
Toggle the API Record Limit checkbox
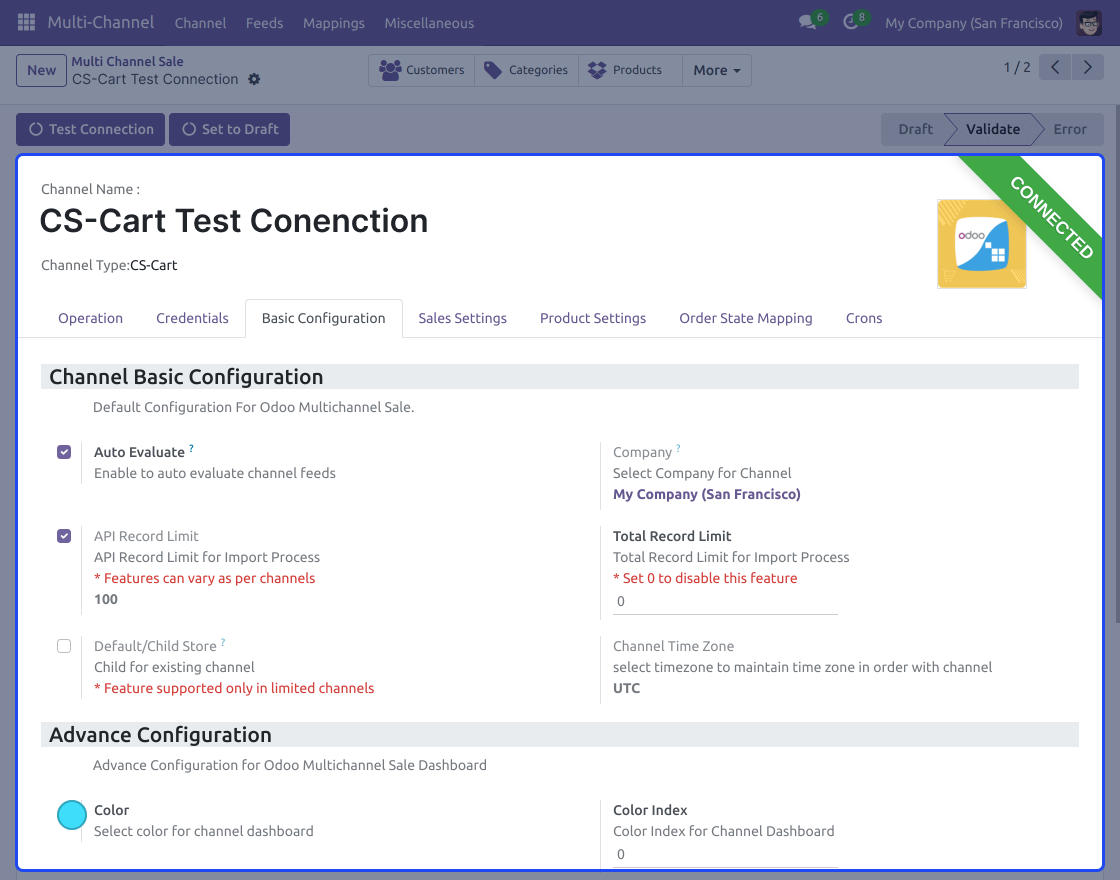[64, 536]
